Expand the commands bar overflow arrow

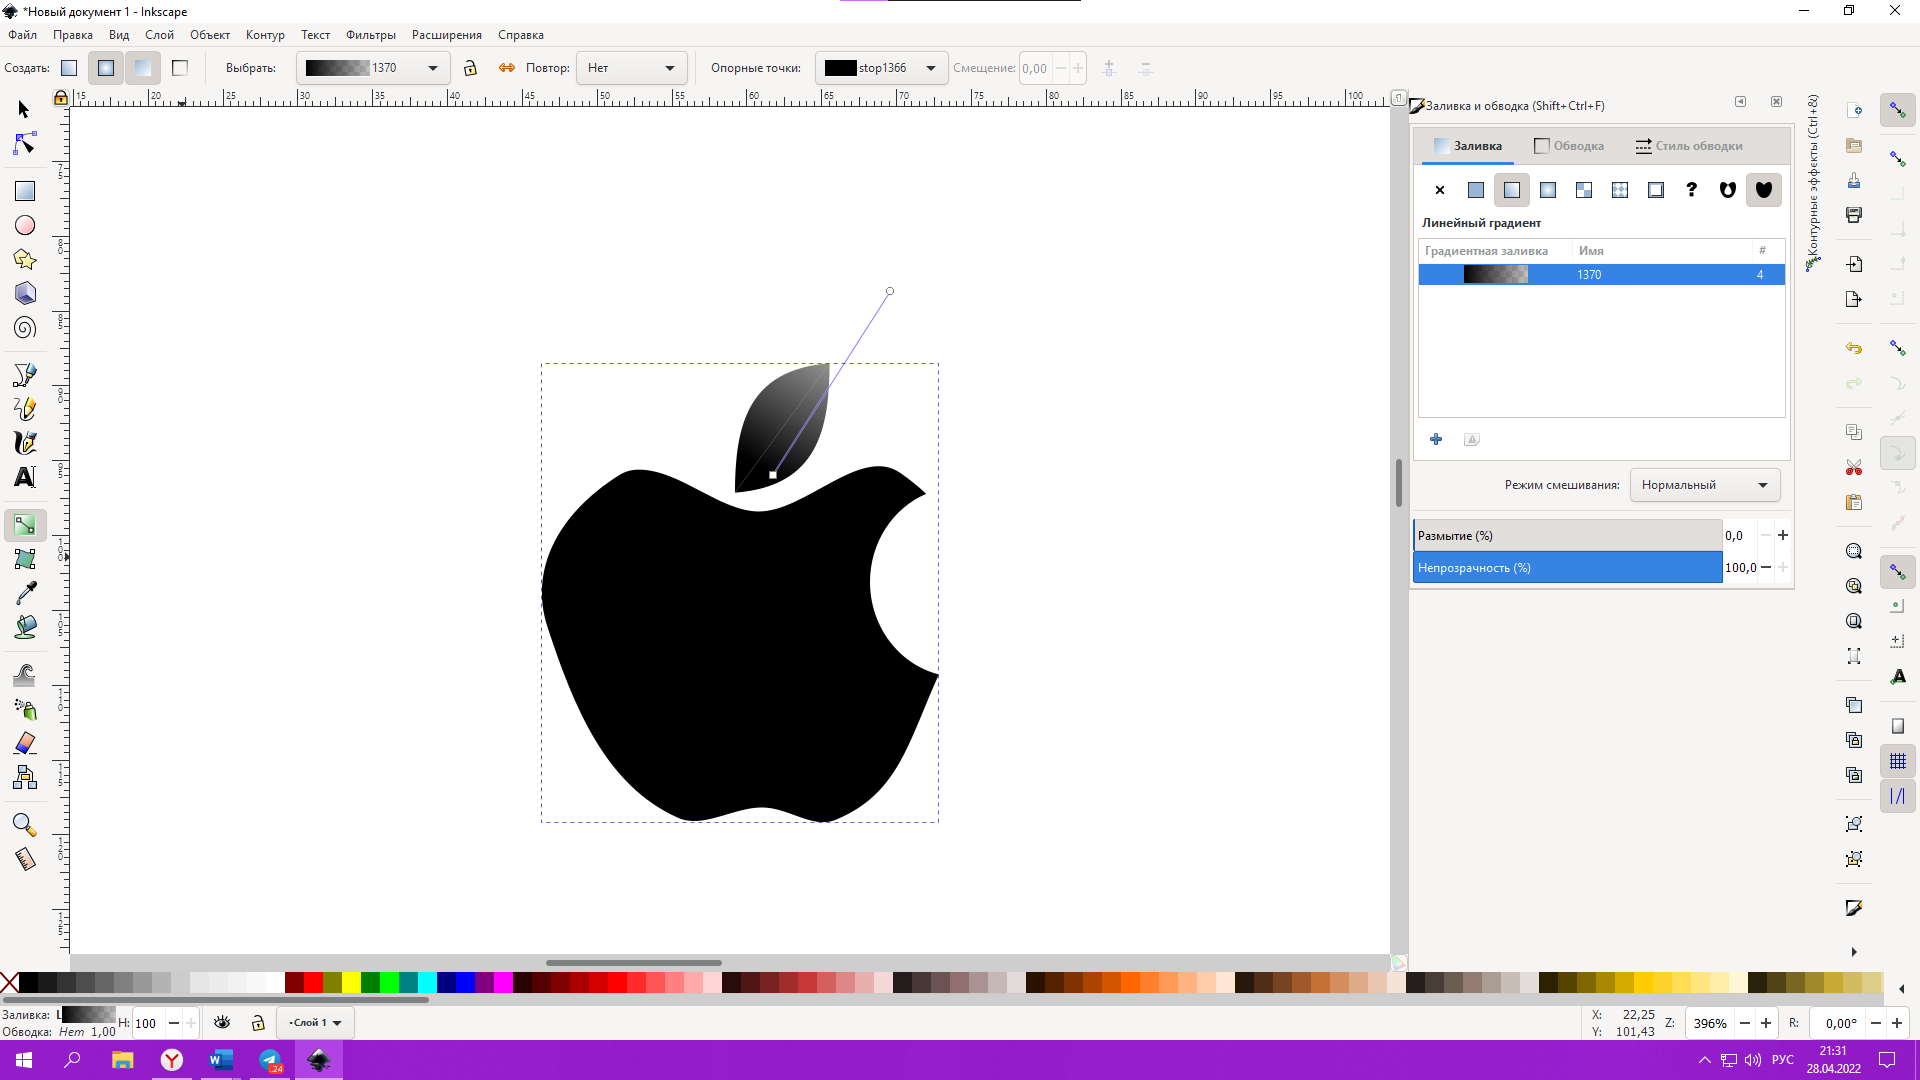[1854, 952]
